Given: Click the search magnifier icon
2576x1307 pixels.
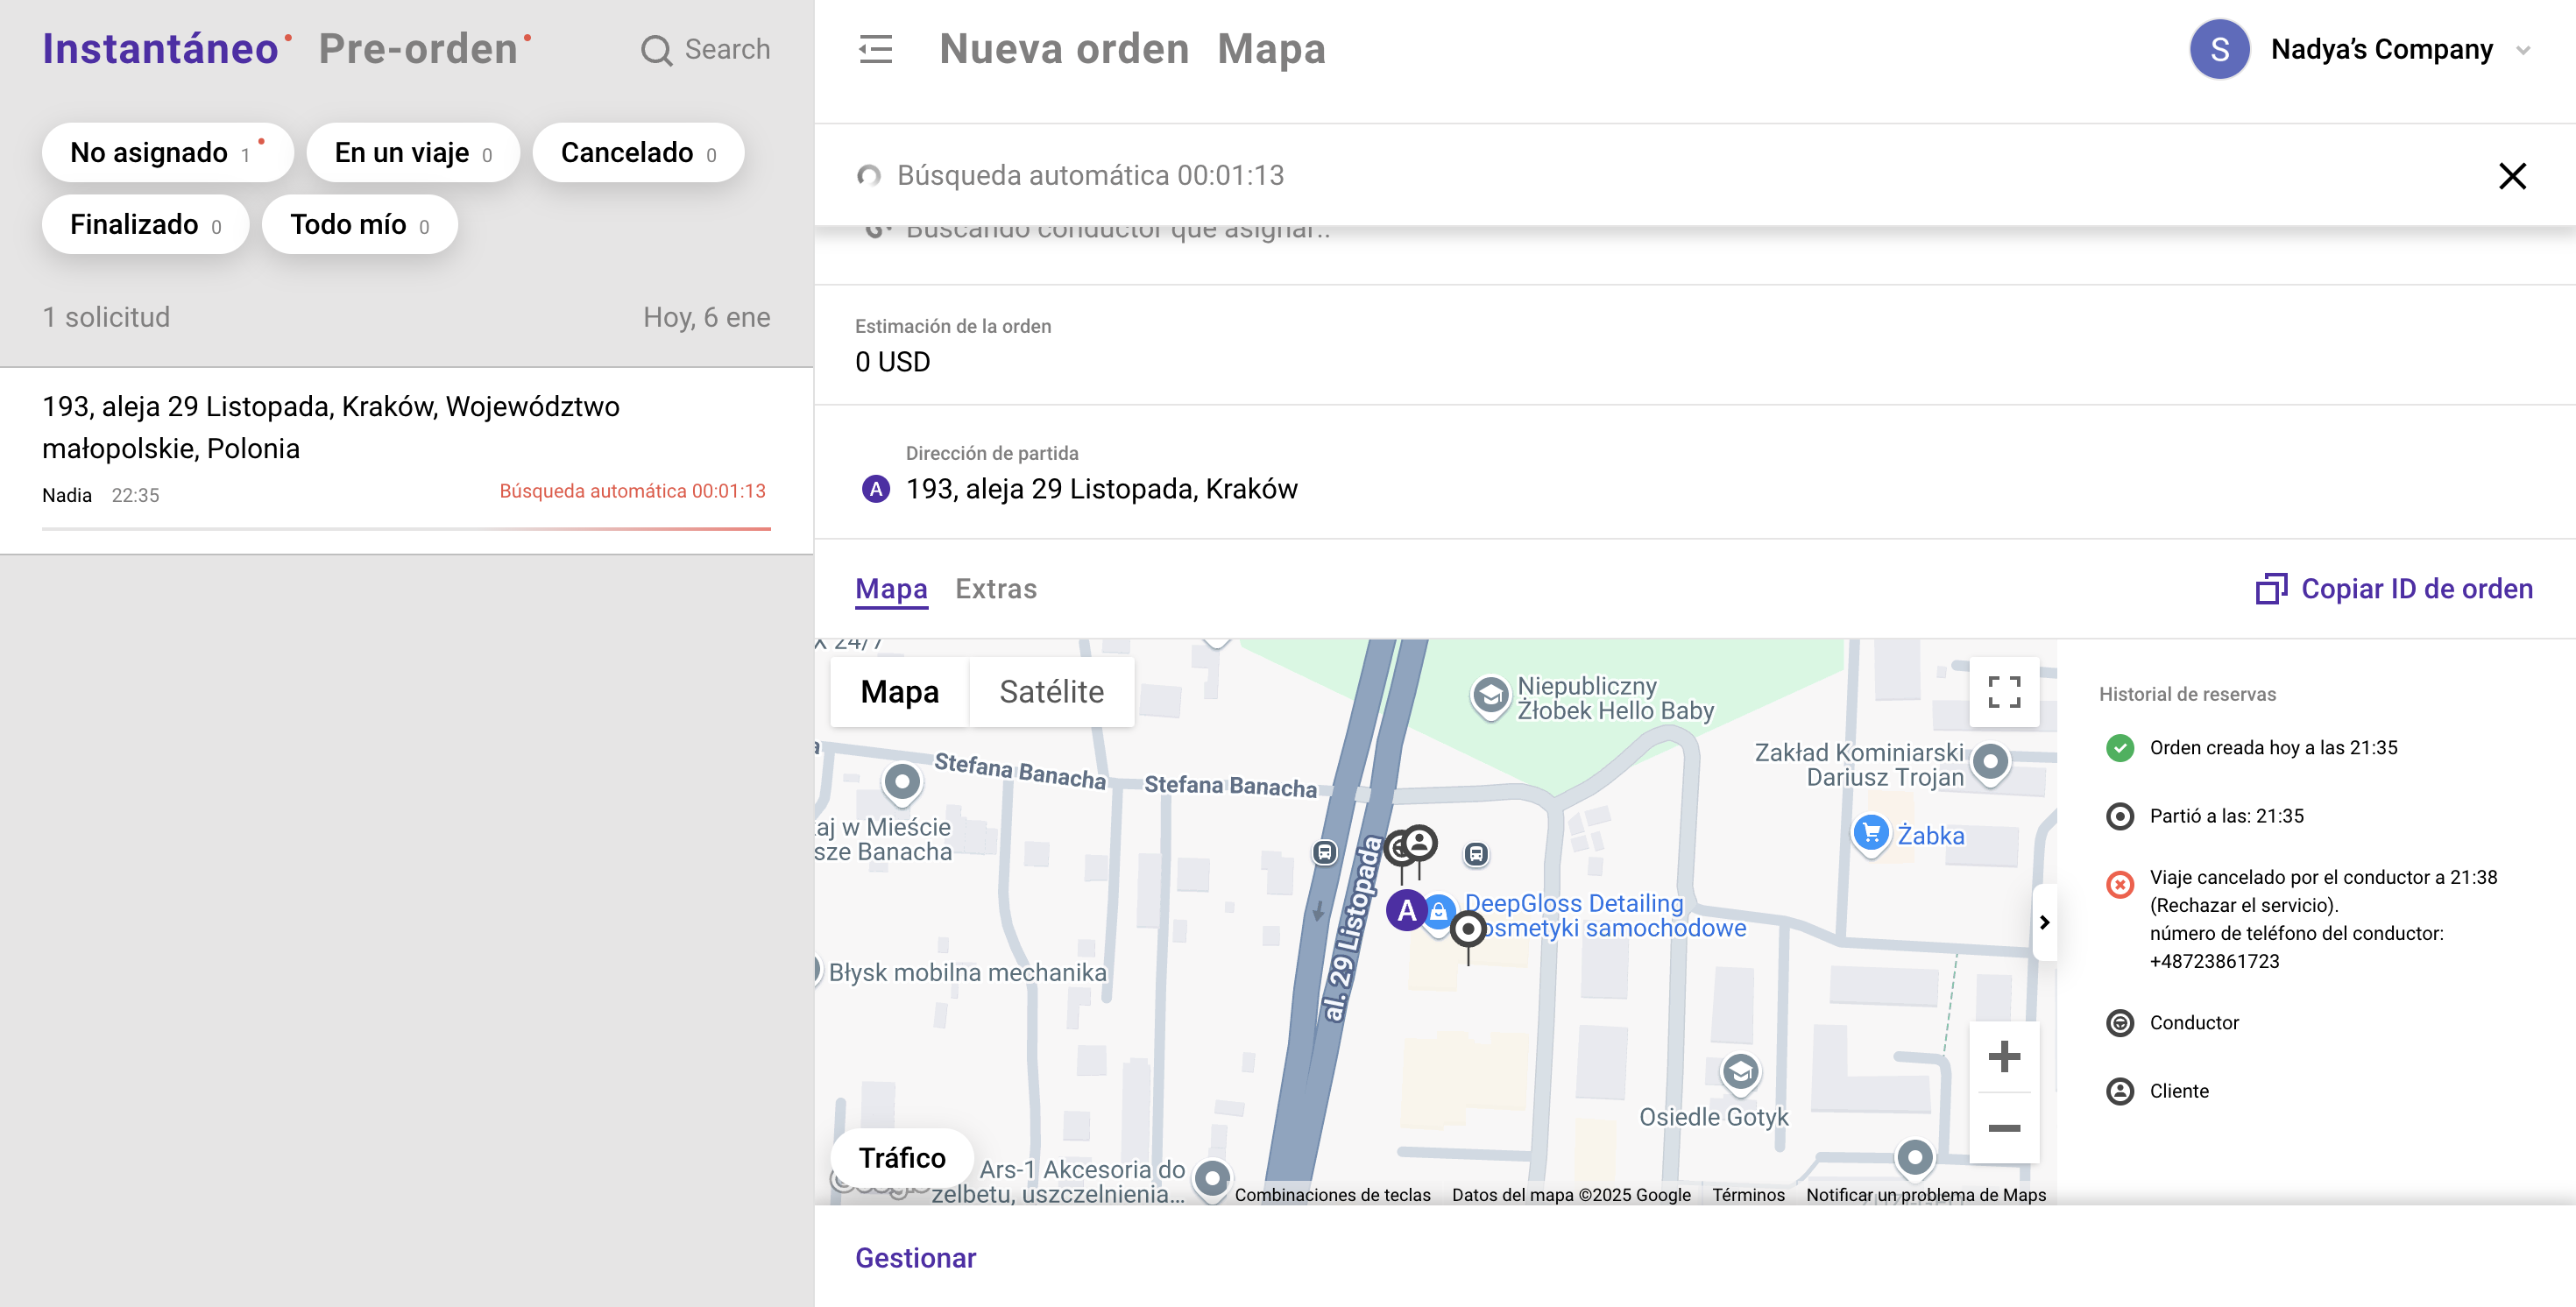Looking at the screenshot, I should click(x=656, y=50).
